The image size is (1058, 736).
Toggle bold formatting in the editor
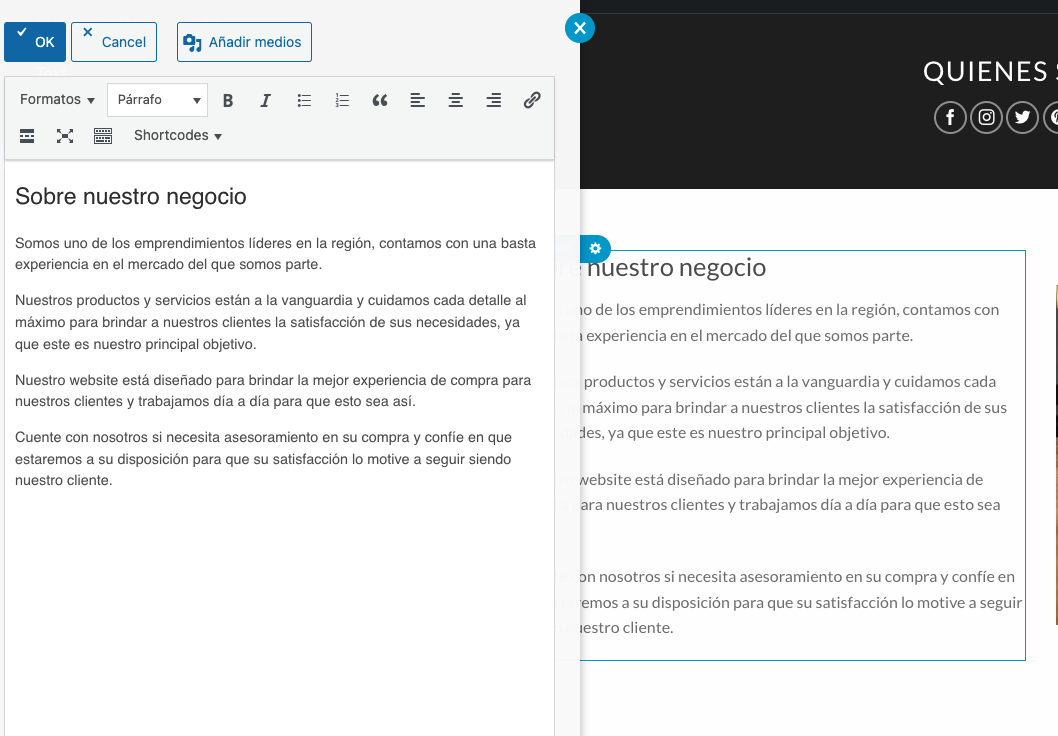click(228, 100)
